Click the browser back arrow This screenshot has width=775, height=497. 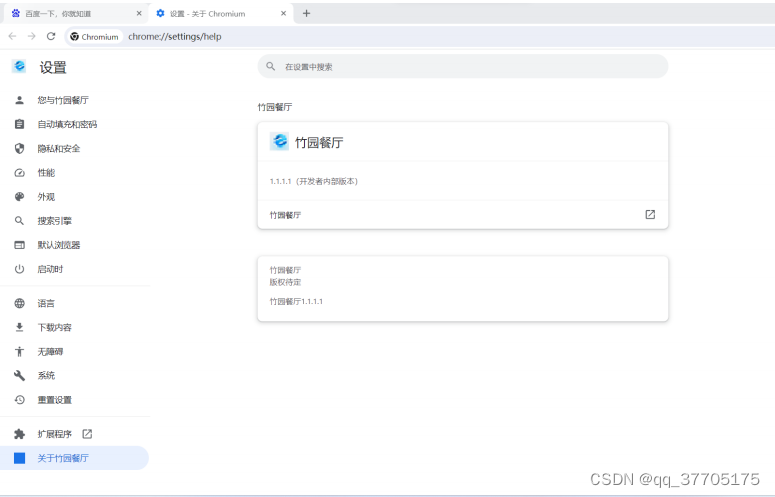[x=12, y=36]
